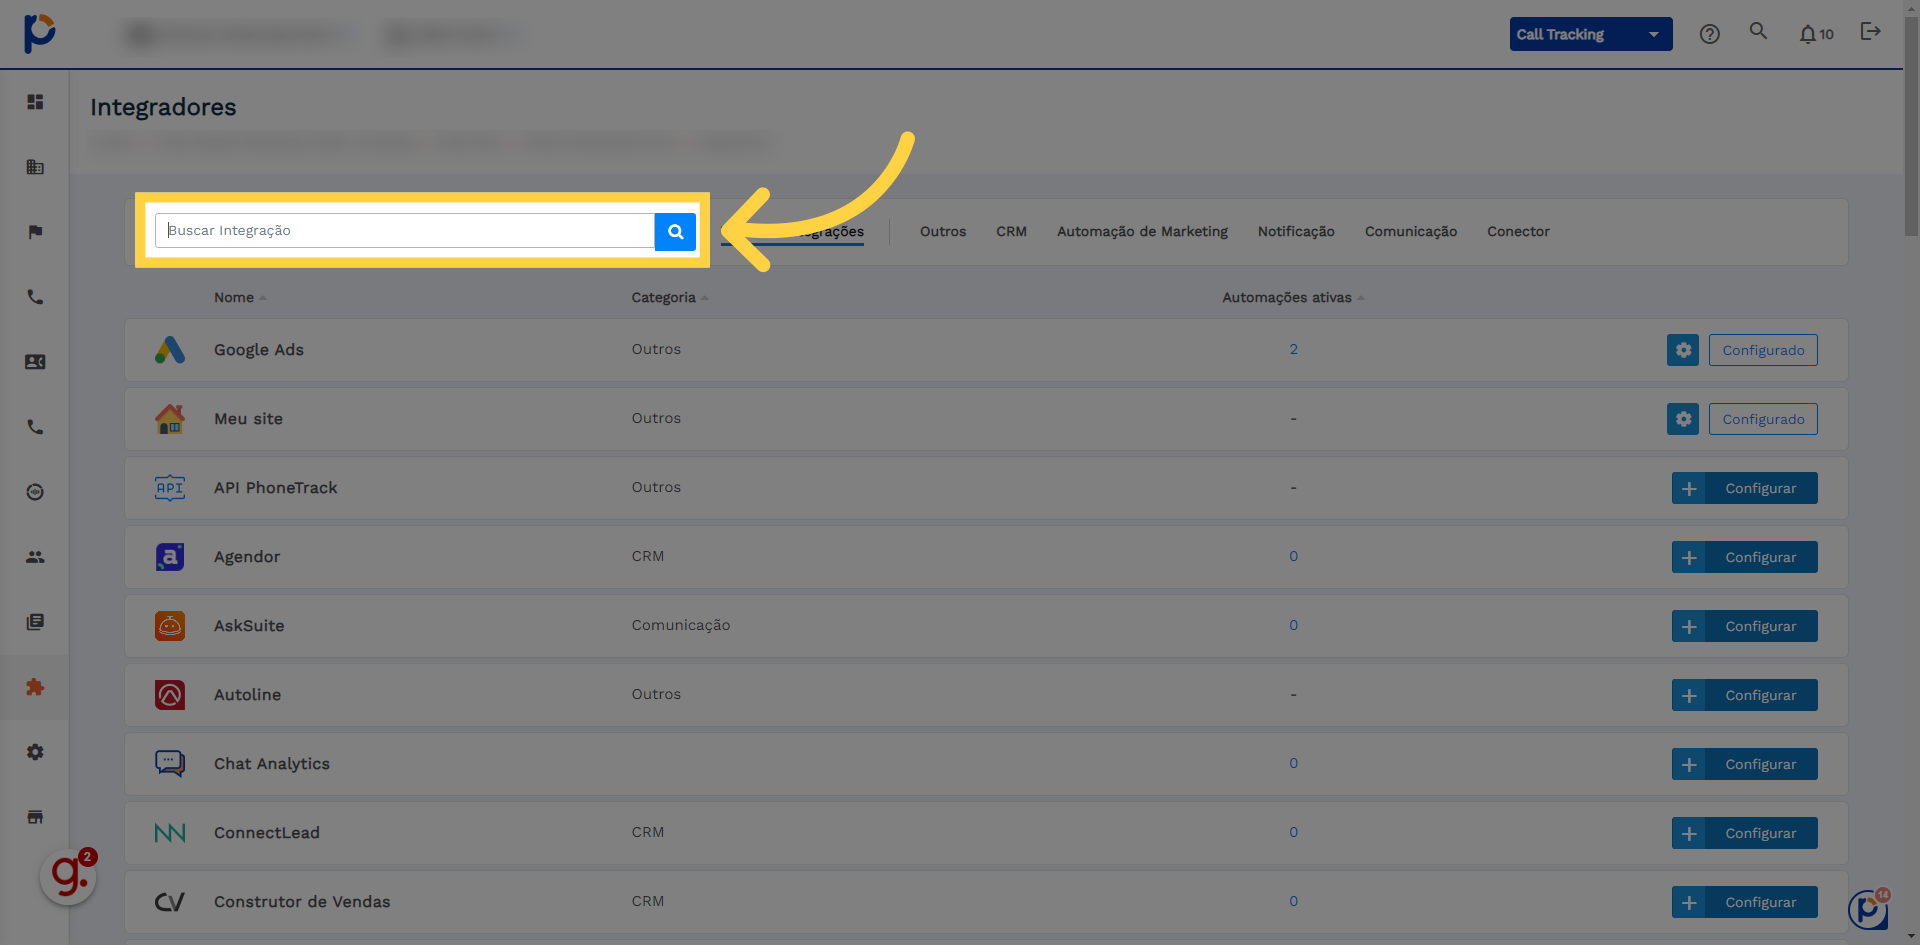Select the Comunicação tab
Image resolution: width=1920 pixels, height=945 pixels.
pyautogui.click(x=1411, y=232)
